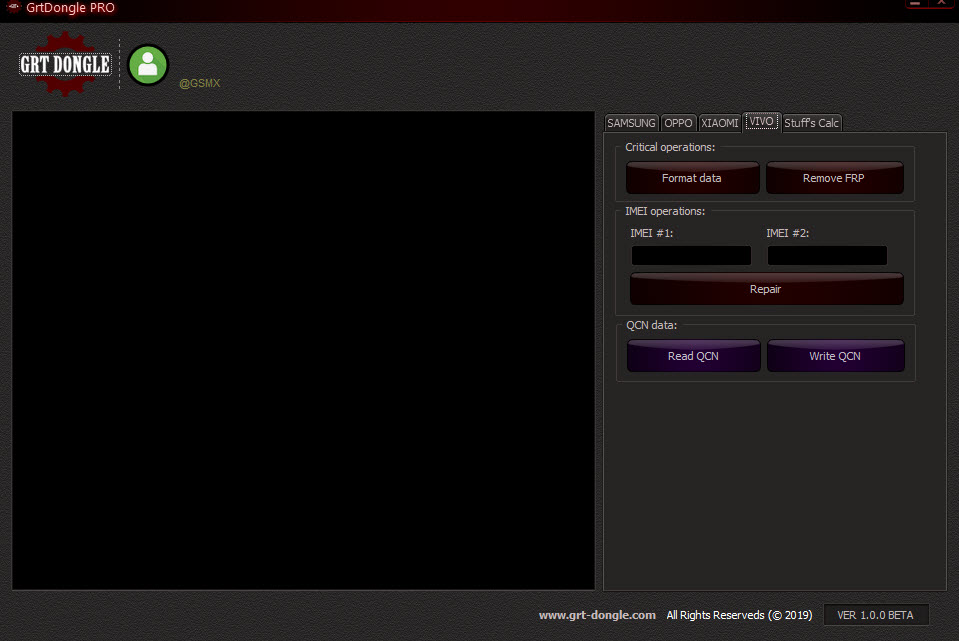Switch to the SAMSUNG tab

pos(631,123)
